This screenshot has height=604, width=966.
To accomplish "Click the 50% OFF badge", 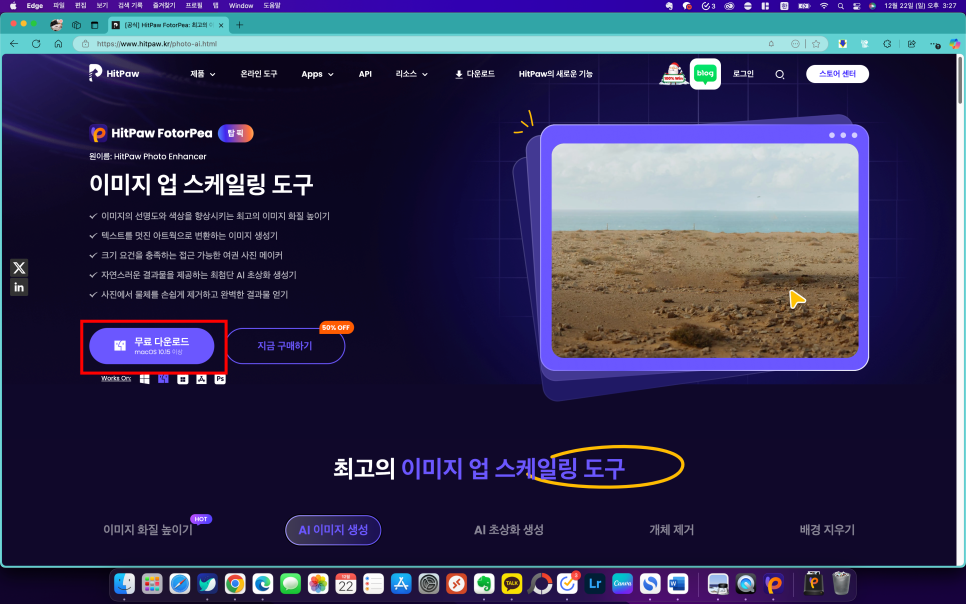I will click(336, 328).
